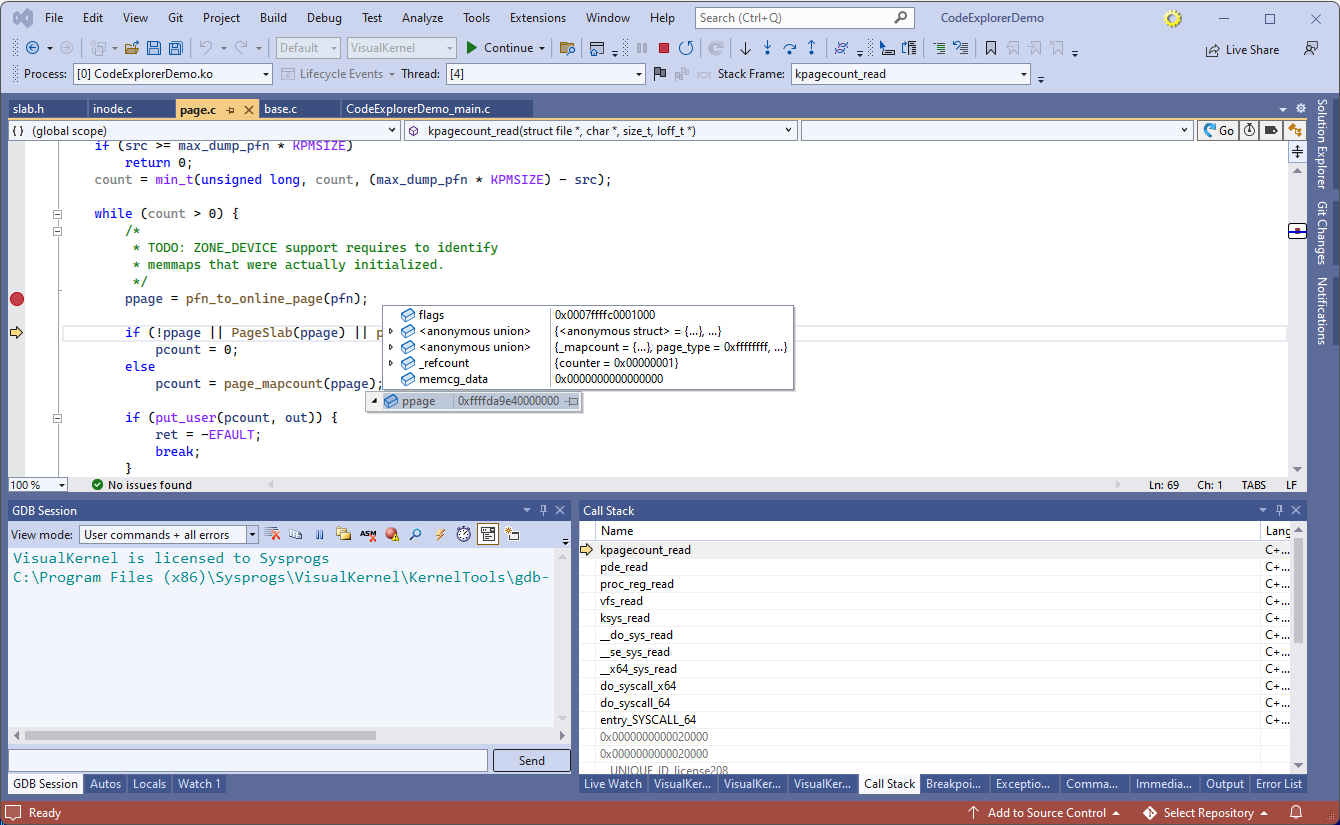Pin the ppage data tip

click(571, 401)
